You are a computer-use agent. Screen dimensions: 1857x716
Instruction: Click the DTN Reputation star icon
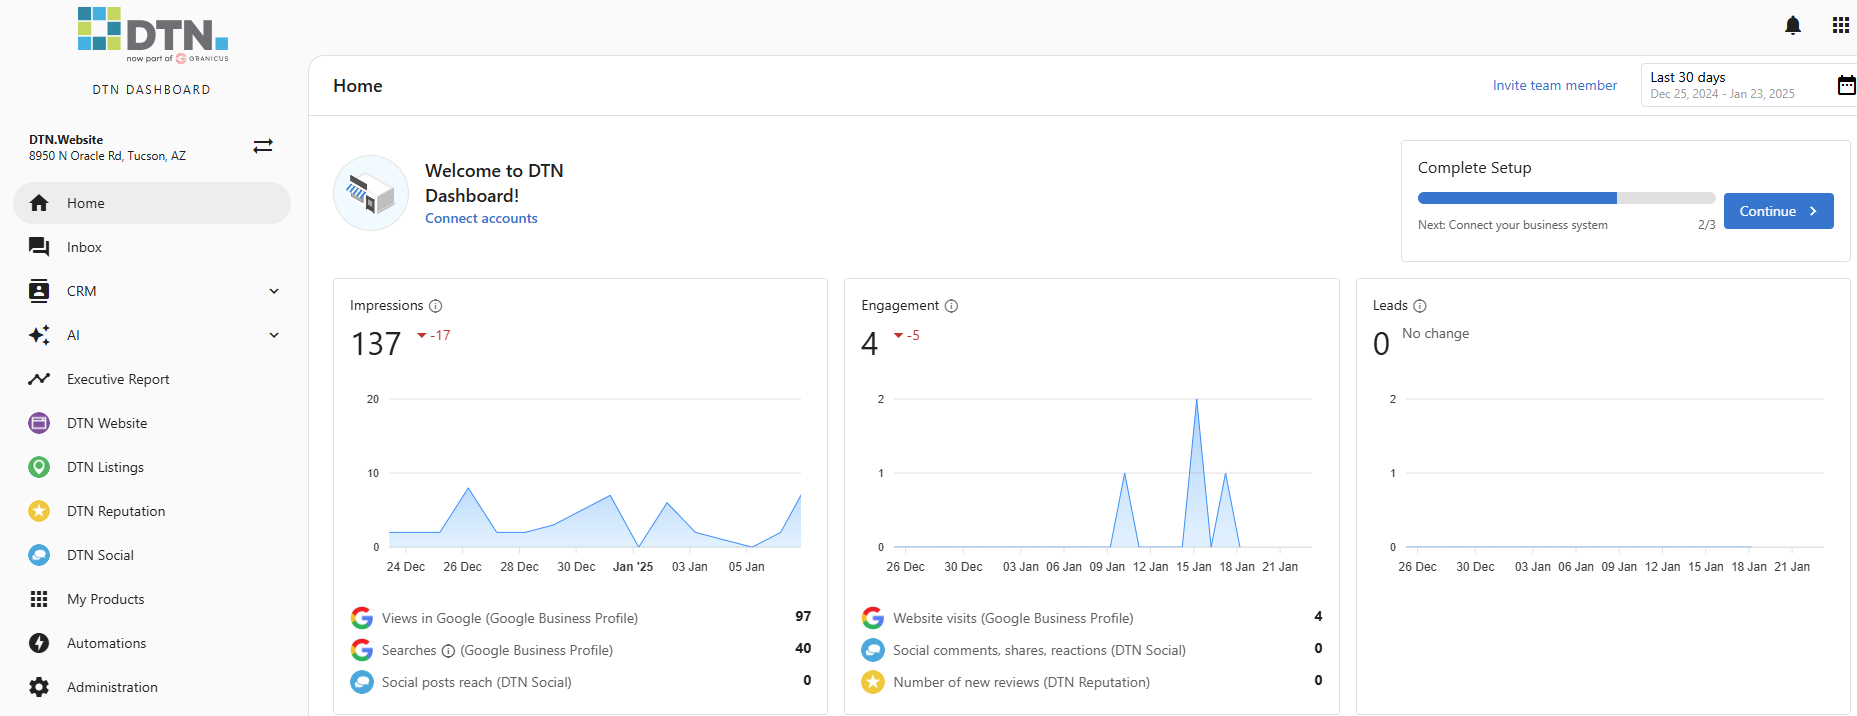(39, 511)
